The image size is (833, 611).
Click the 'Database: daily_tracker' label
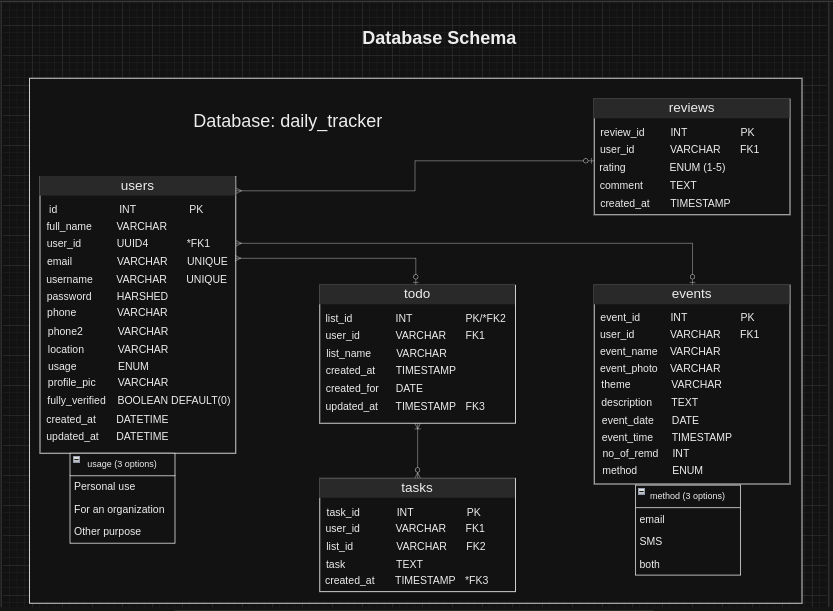pos(287,121)
